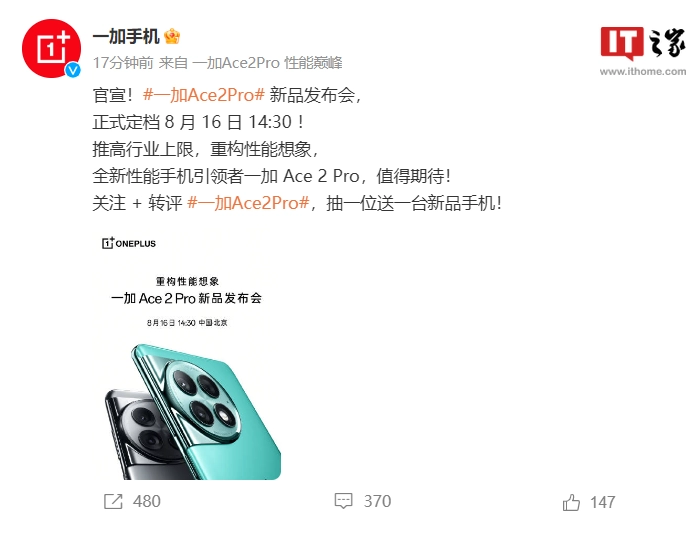
Task: Click the comment count 370
Action: coord(377,501)
